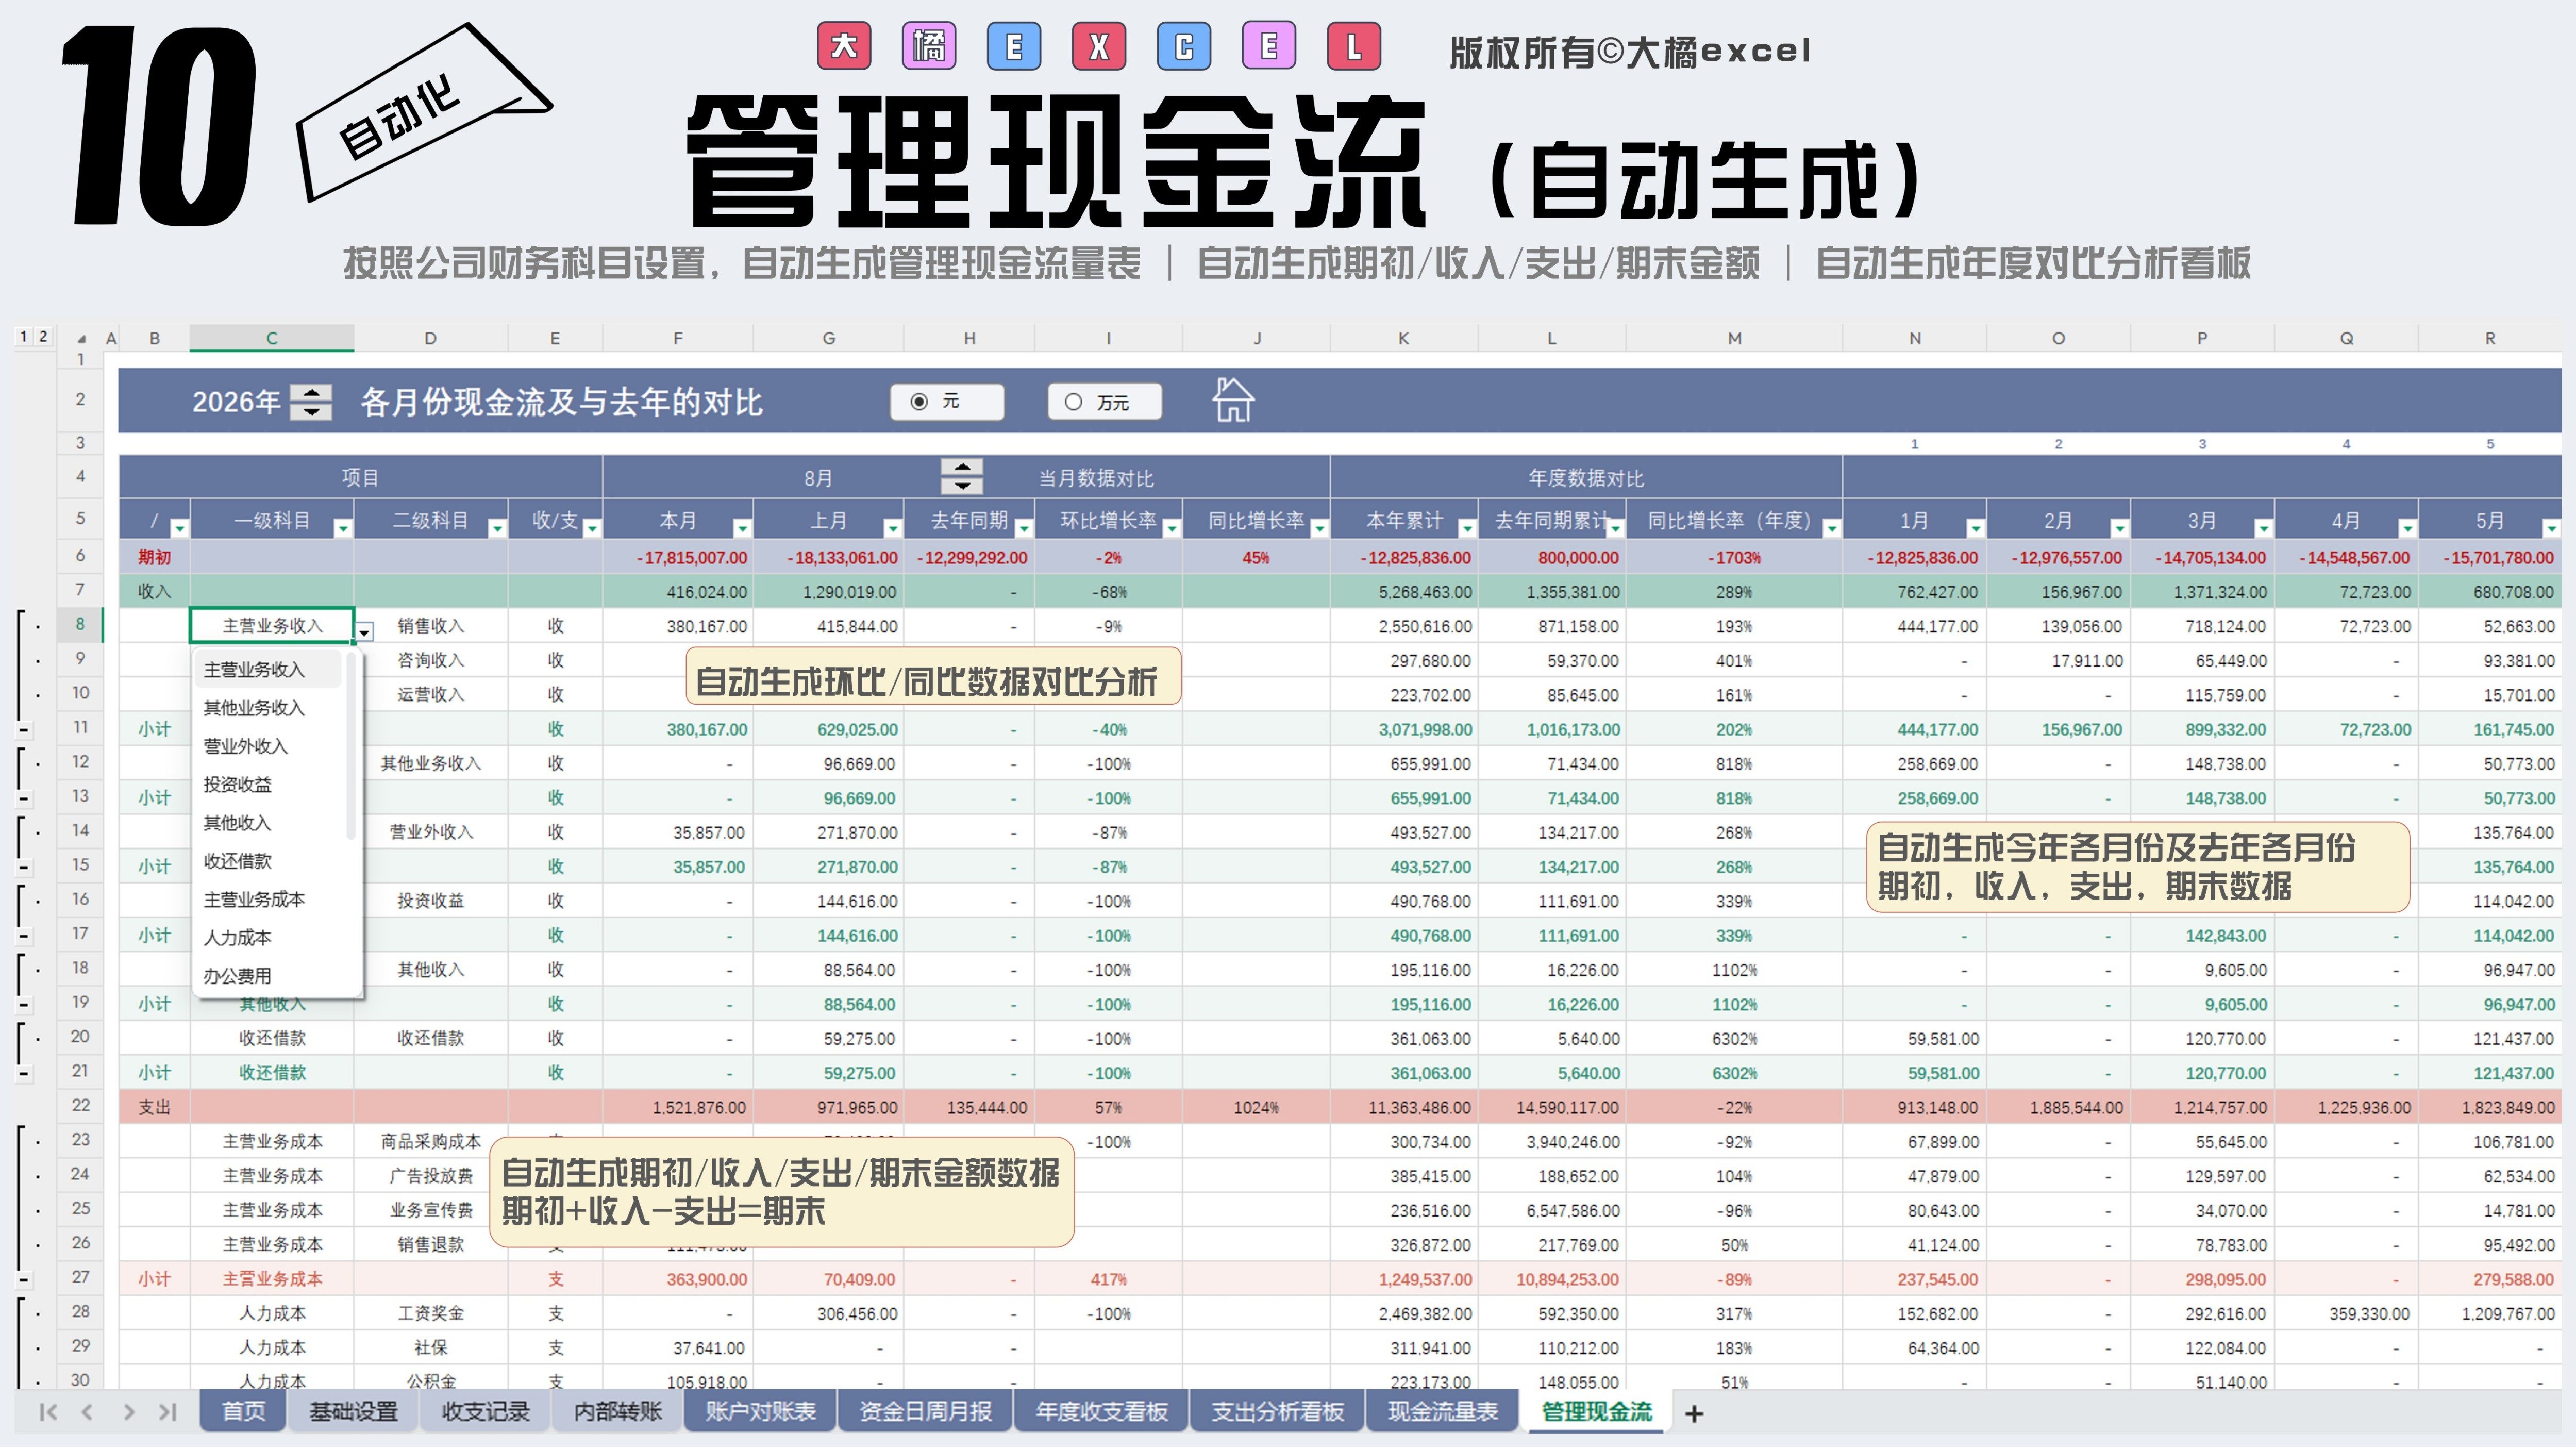Image resolution: width=2576 pixels, height=1449 pixels.
Task: Open cell C8 validation dropdown arrow
Action: (x=365, y=631)
